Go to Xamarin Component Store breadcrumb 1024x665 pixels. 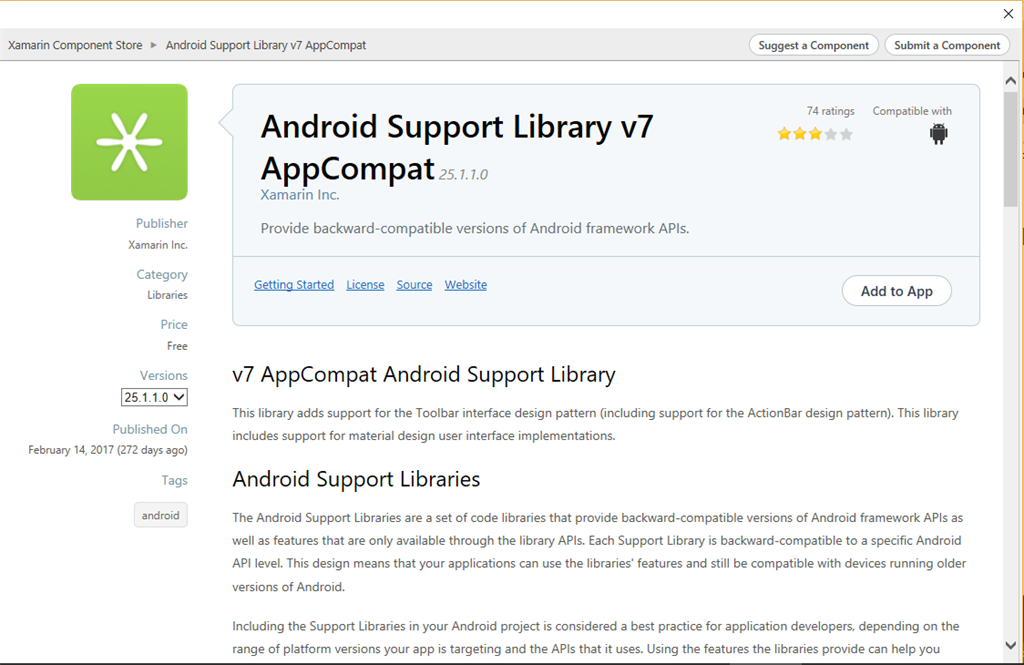(x=75, y=45)
